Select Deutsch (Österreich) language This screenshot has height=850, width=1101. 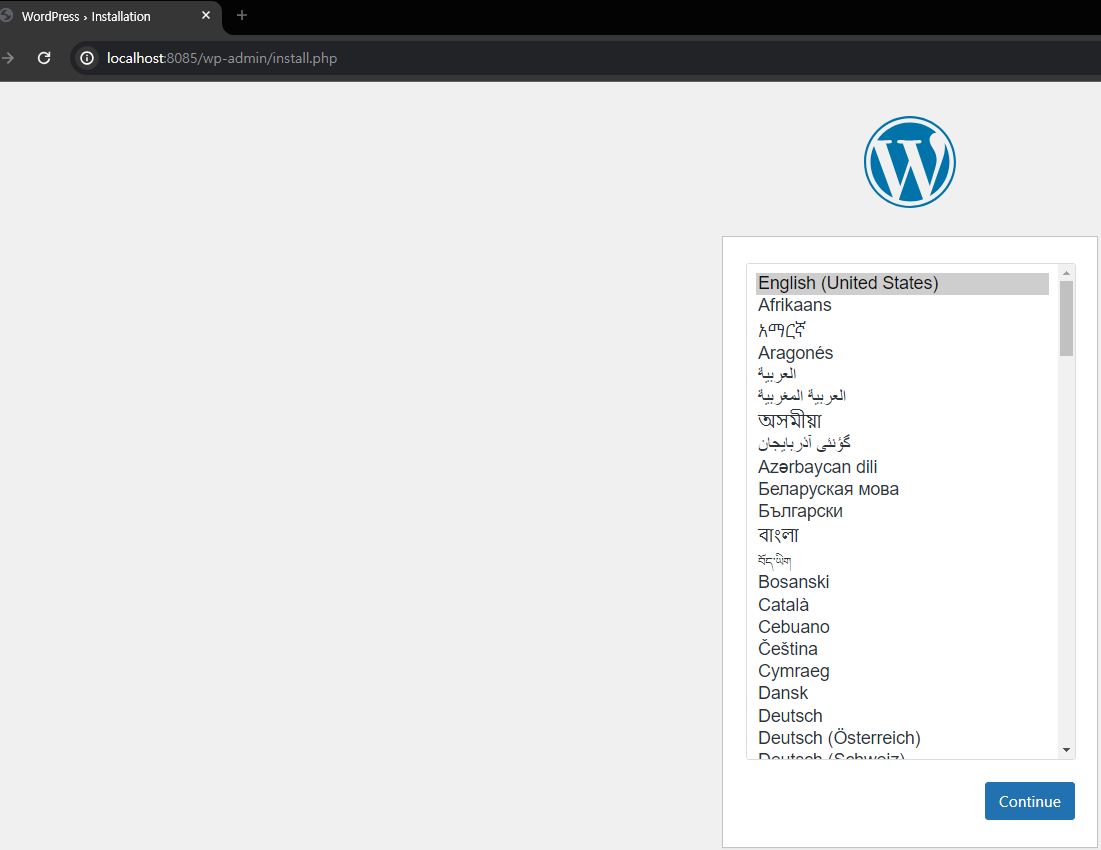(902, 738)
